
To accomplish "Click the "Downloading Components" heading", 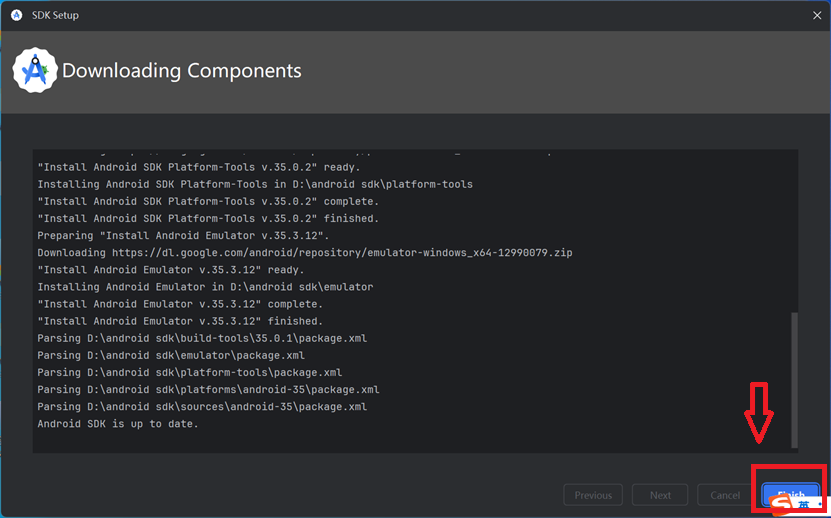I will pyautogui.click(x=182, y=71).
